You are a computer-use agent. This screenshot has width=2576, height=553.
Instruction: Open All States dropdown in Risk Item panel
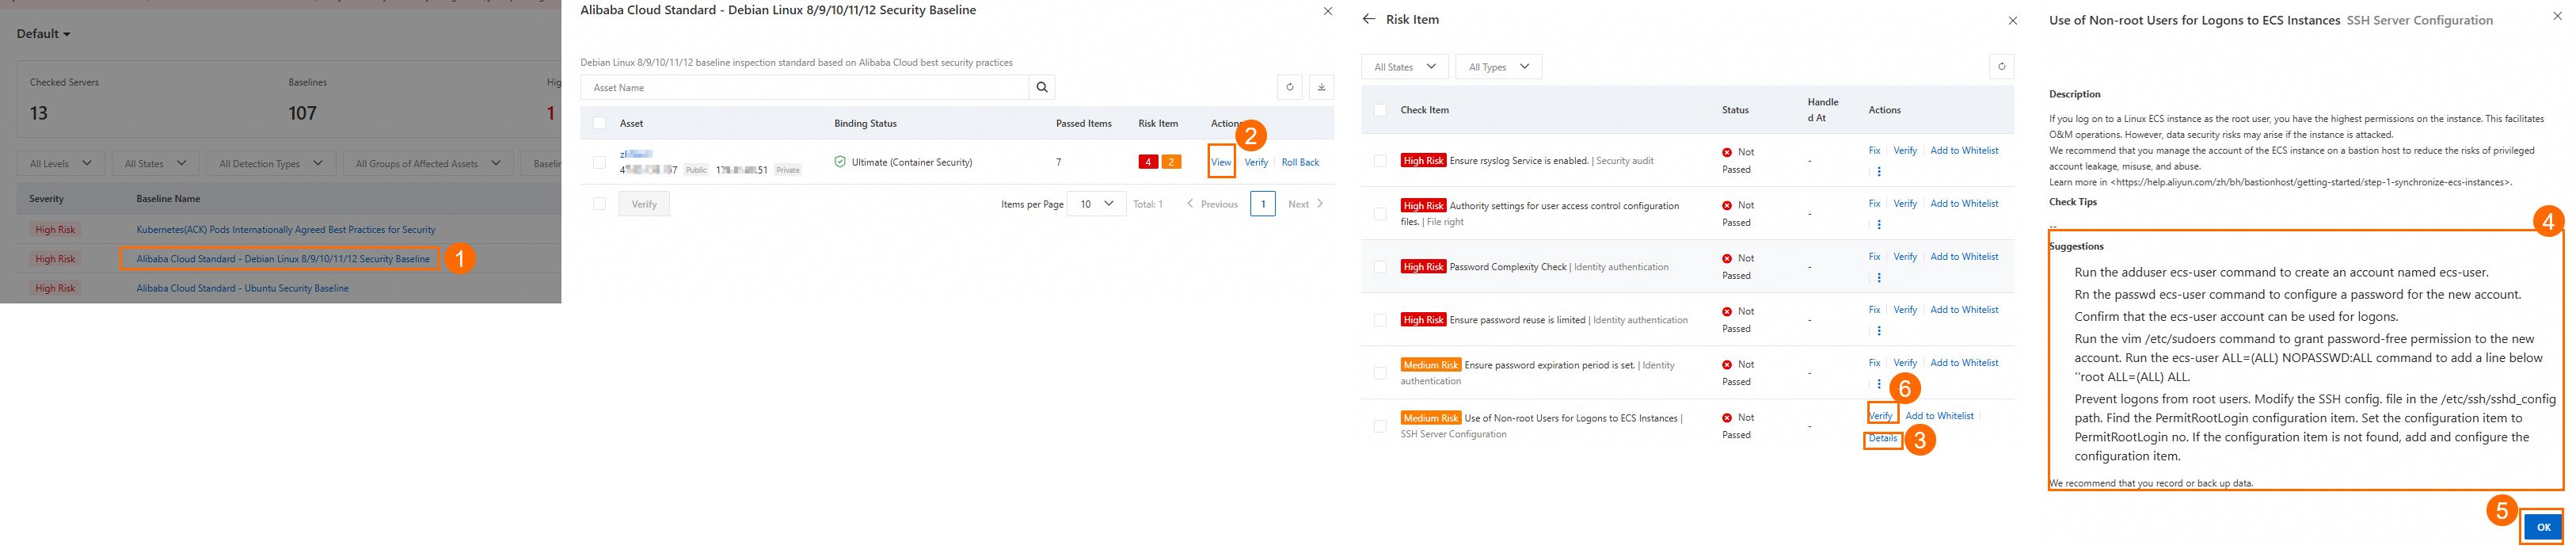pyautogui.click(x=1404, y=67)
